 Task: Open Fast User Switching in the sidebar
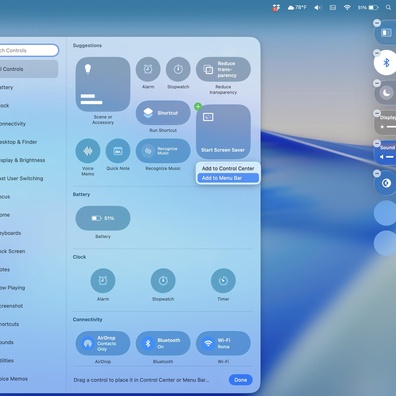coord(28,178)
